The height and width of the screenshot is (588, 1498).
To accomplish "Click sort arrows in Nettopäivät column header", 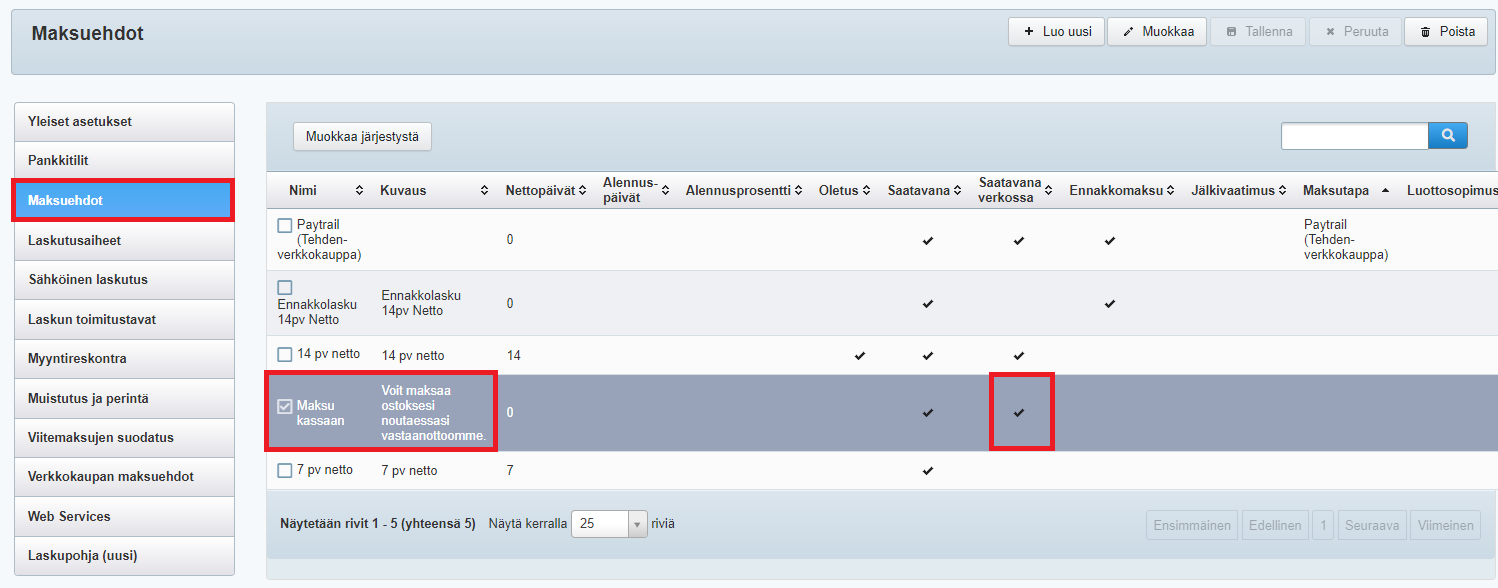I will pyautogui.click(x=582, y=191).
